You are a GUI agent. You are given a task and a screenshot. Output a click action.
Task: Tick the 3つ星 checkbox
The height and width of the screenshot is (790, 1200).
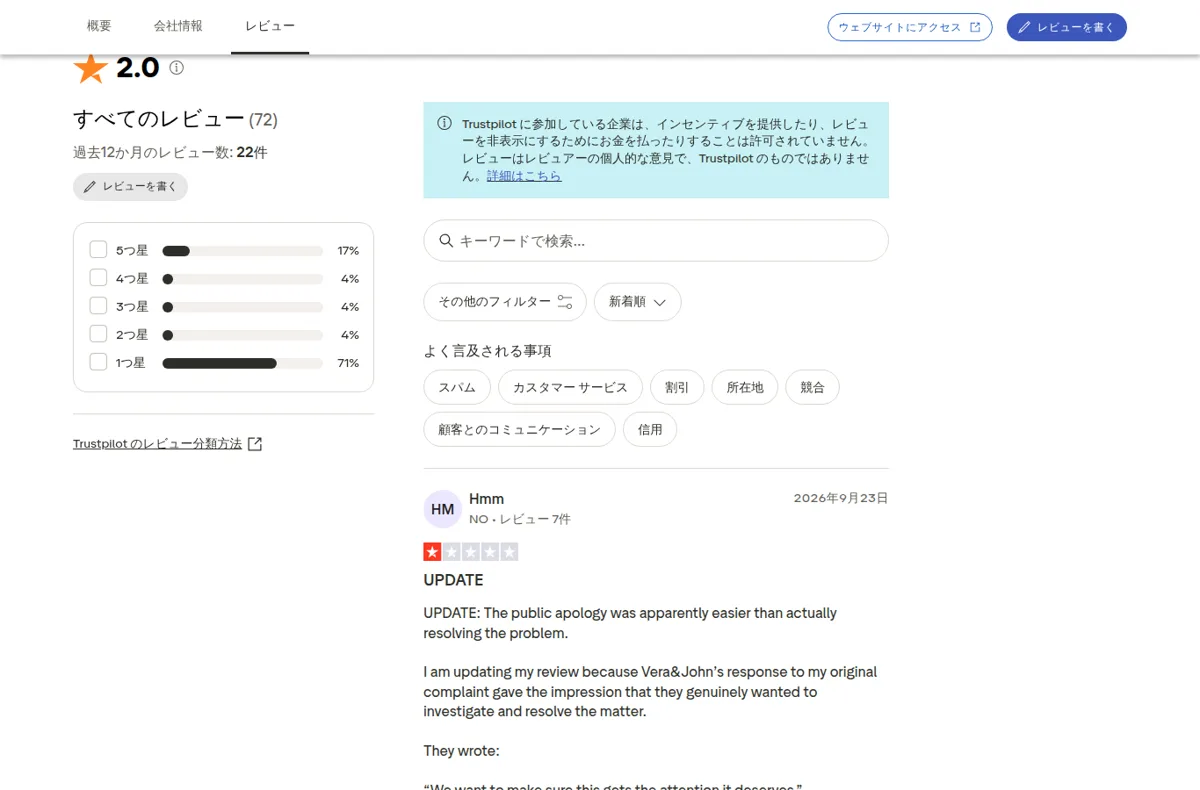(x=98, y=305)
